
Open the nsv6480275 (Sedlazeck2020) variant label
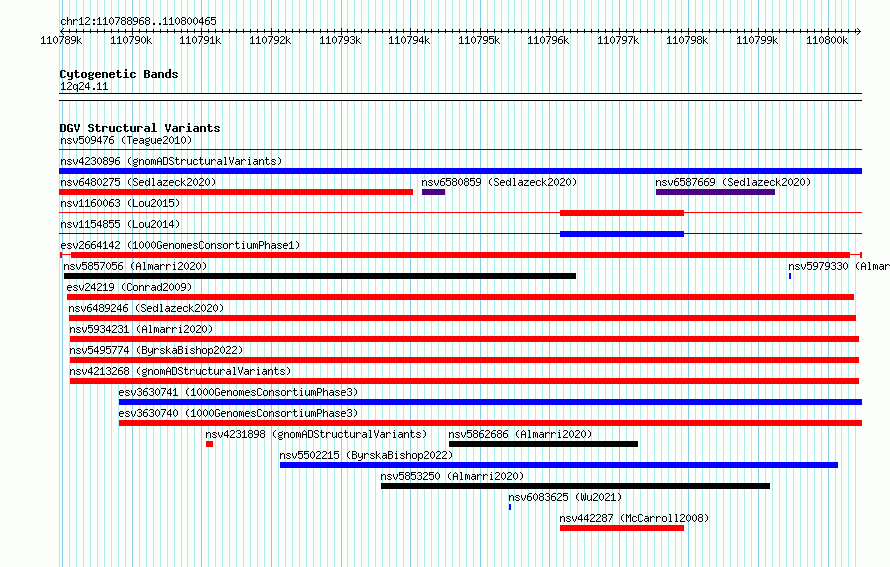click(138, 182)
